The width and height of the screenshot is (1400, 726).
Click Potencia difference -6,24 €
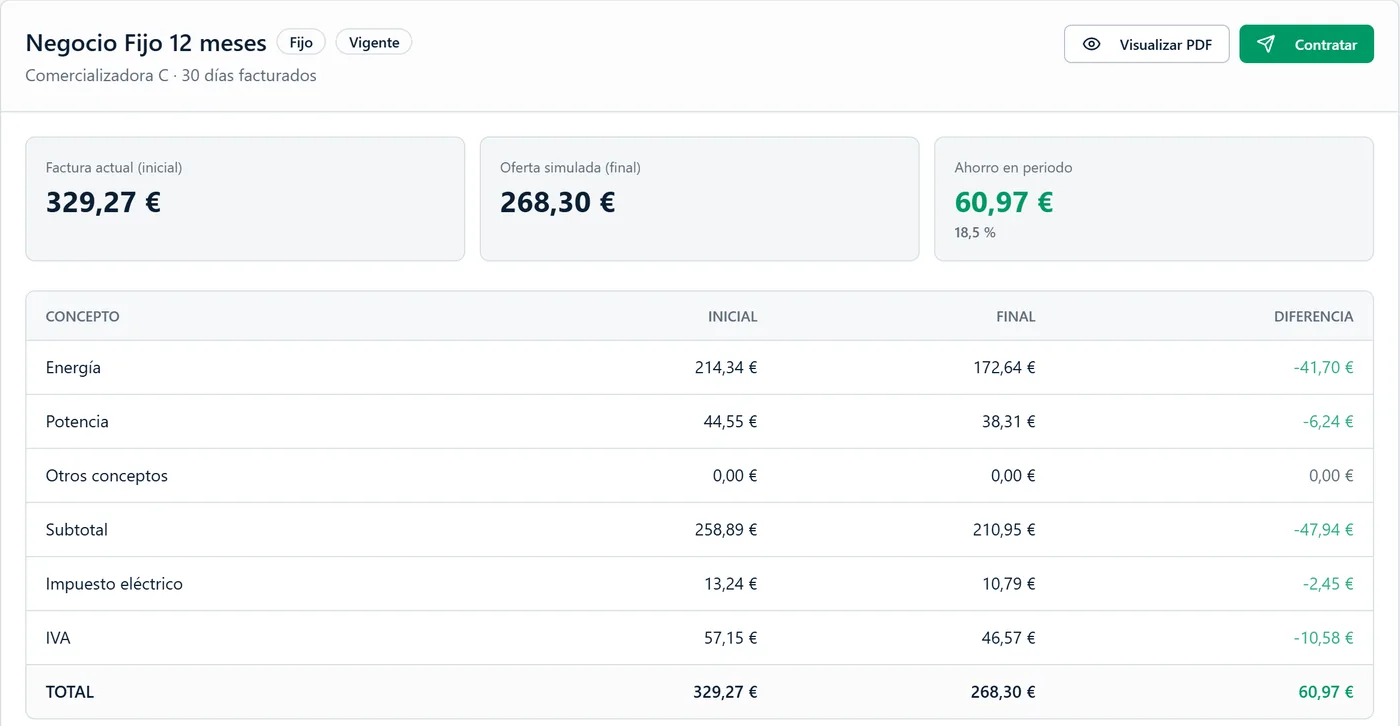click(1328, 422)
